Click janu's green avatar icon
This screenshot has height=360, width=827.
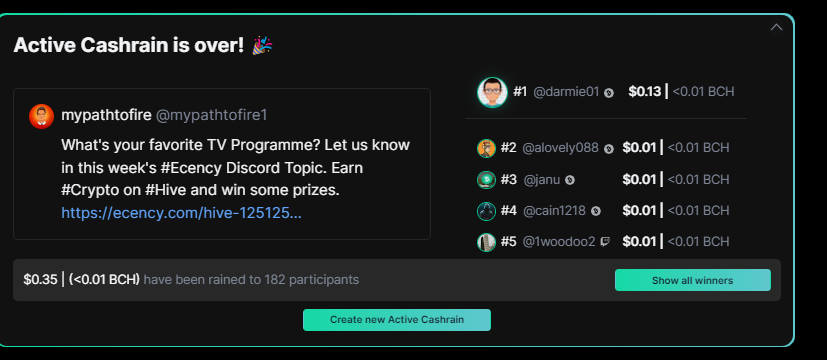point(486,180)
